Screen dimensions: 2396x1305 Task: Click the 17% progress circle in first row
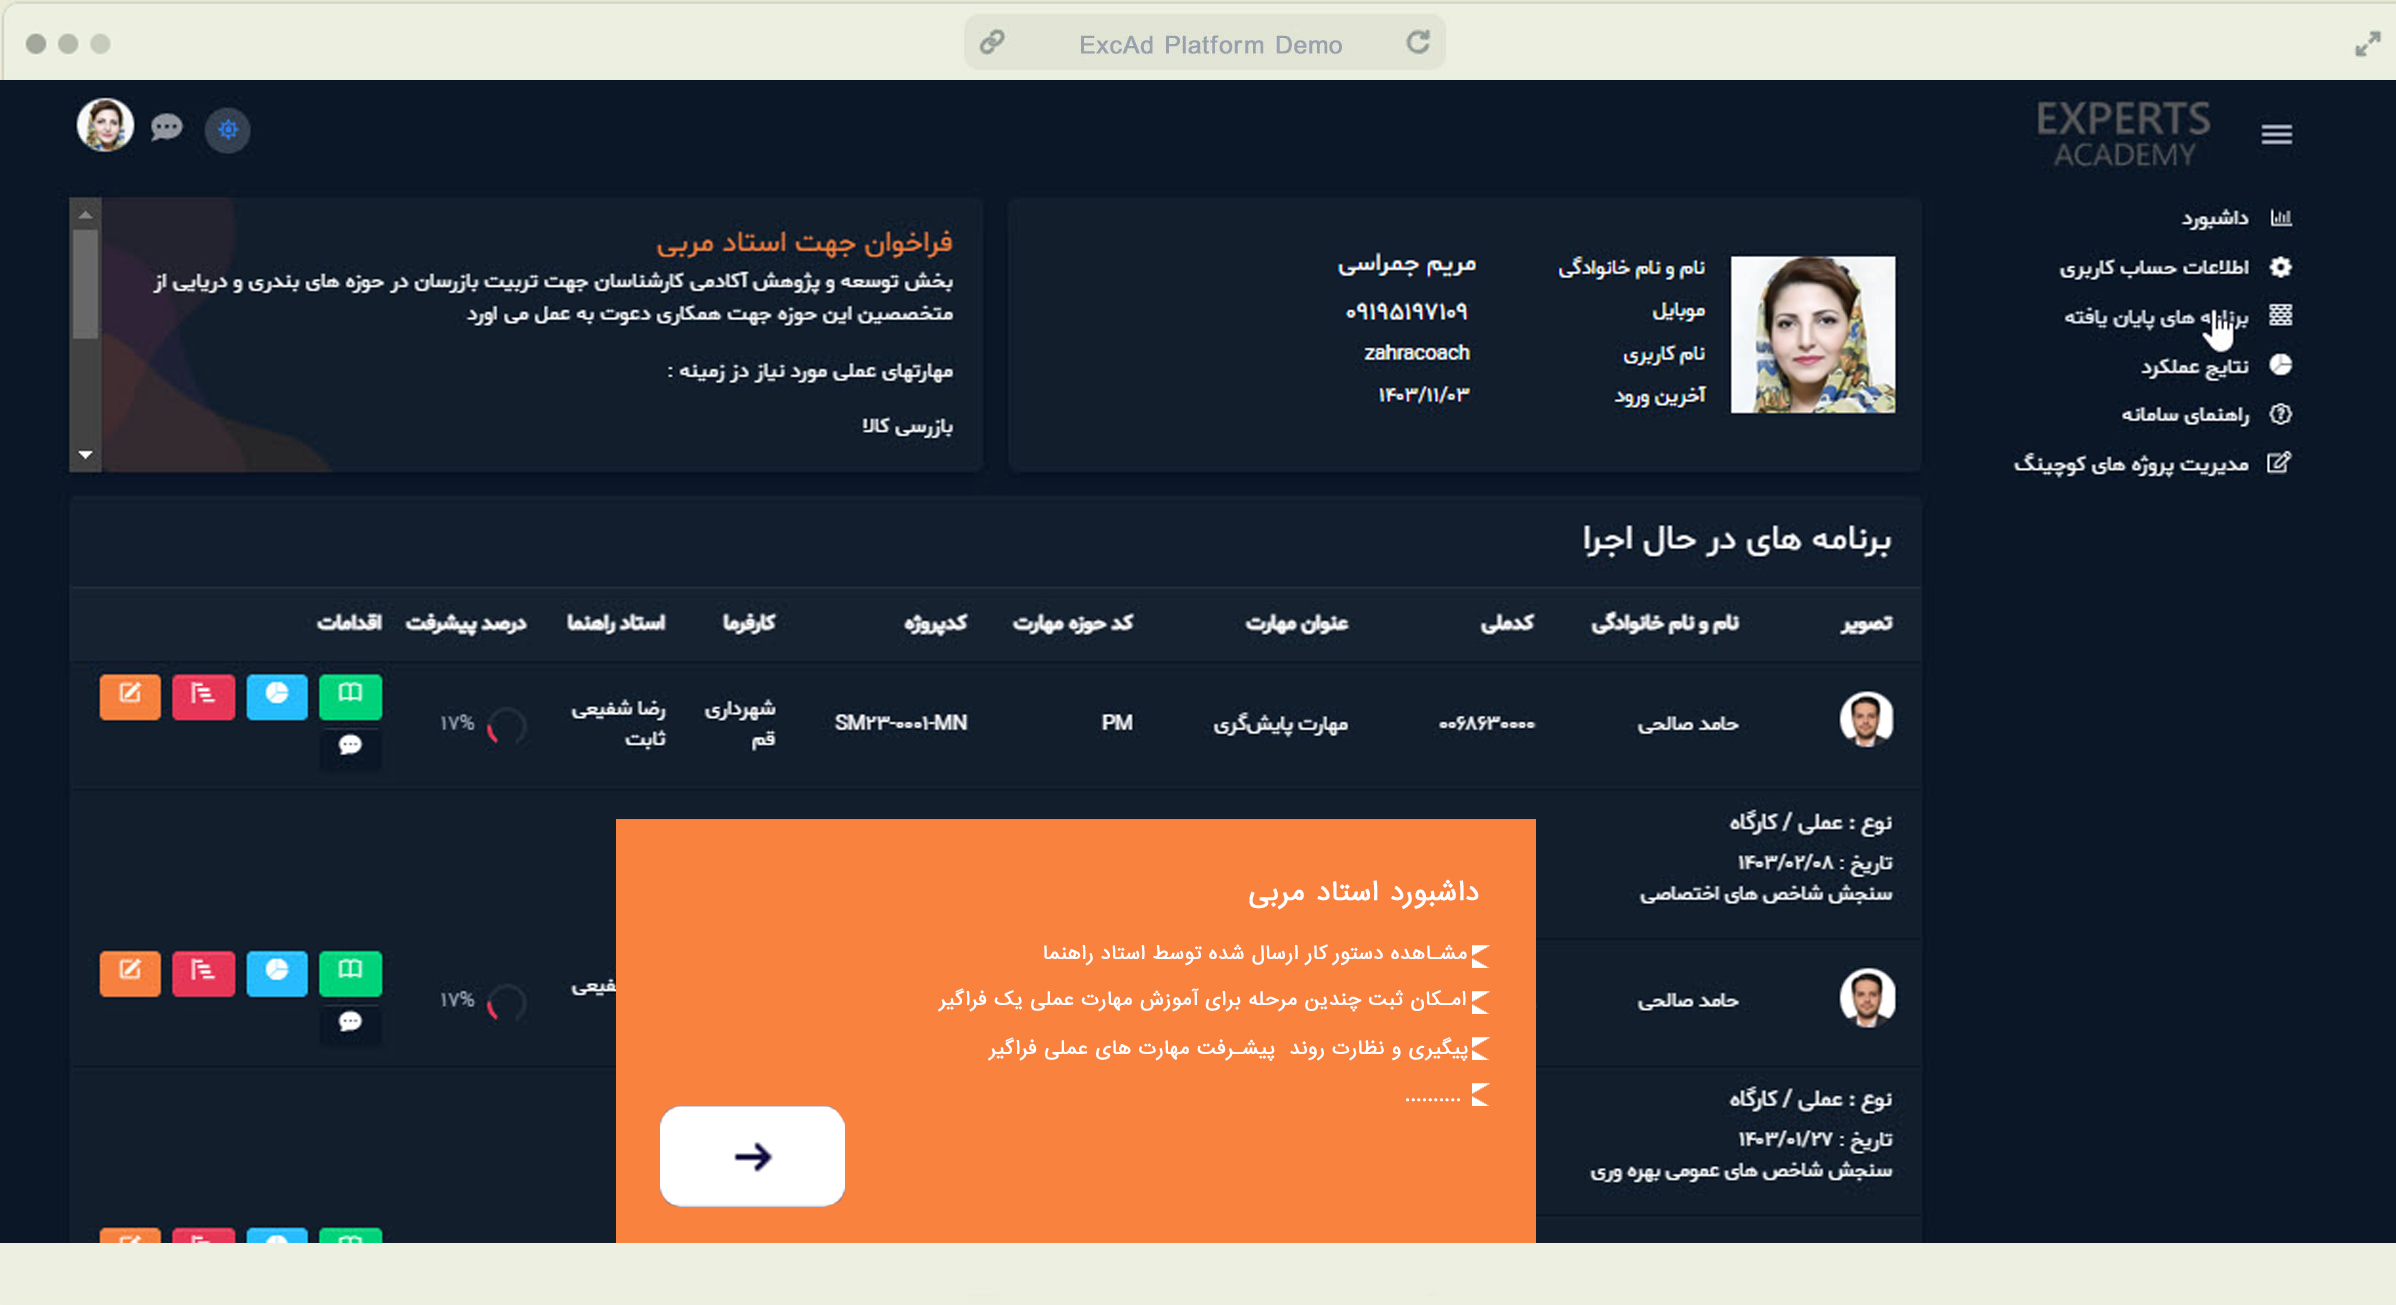coord(507,725)
